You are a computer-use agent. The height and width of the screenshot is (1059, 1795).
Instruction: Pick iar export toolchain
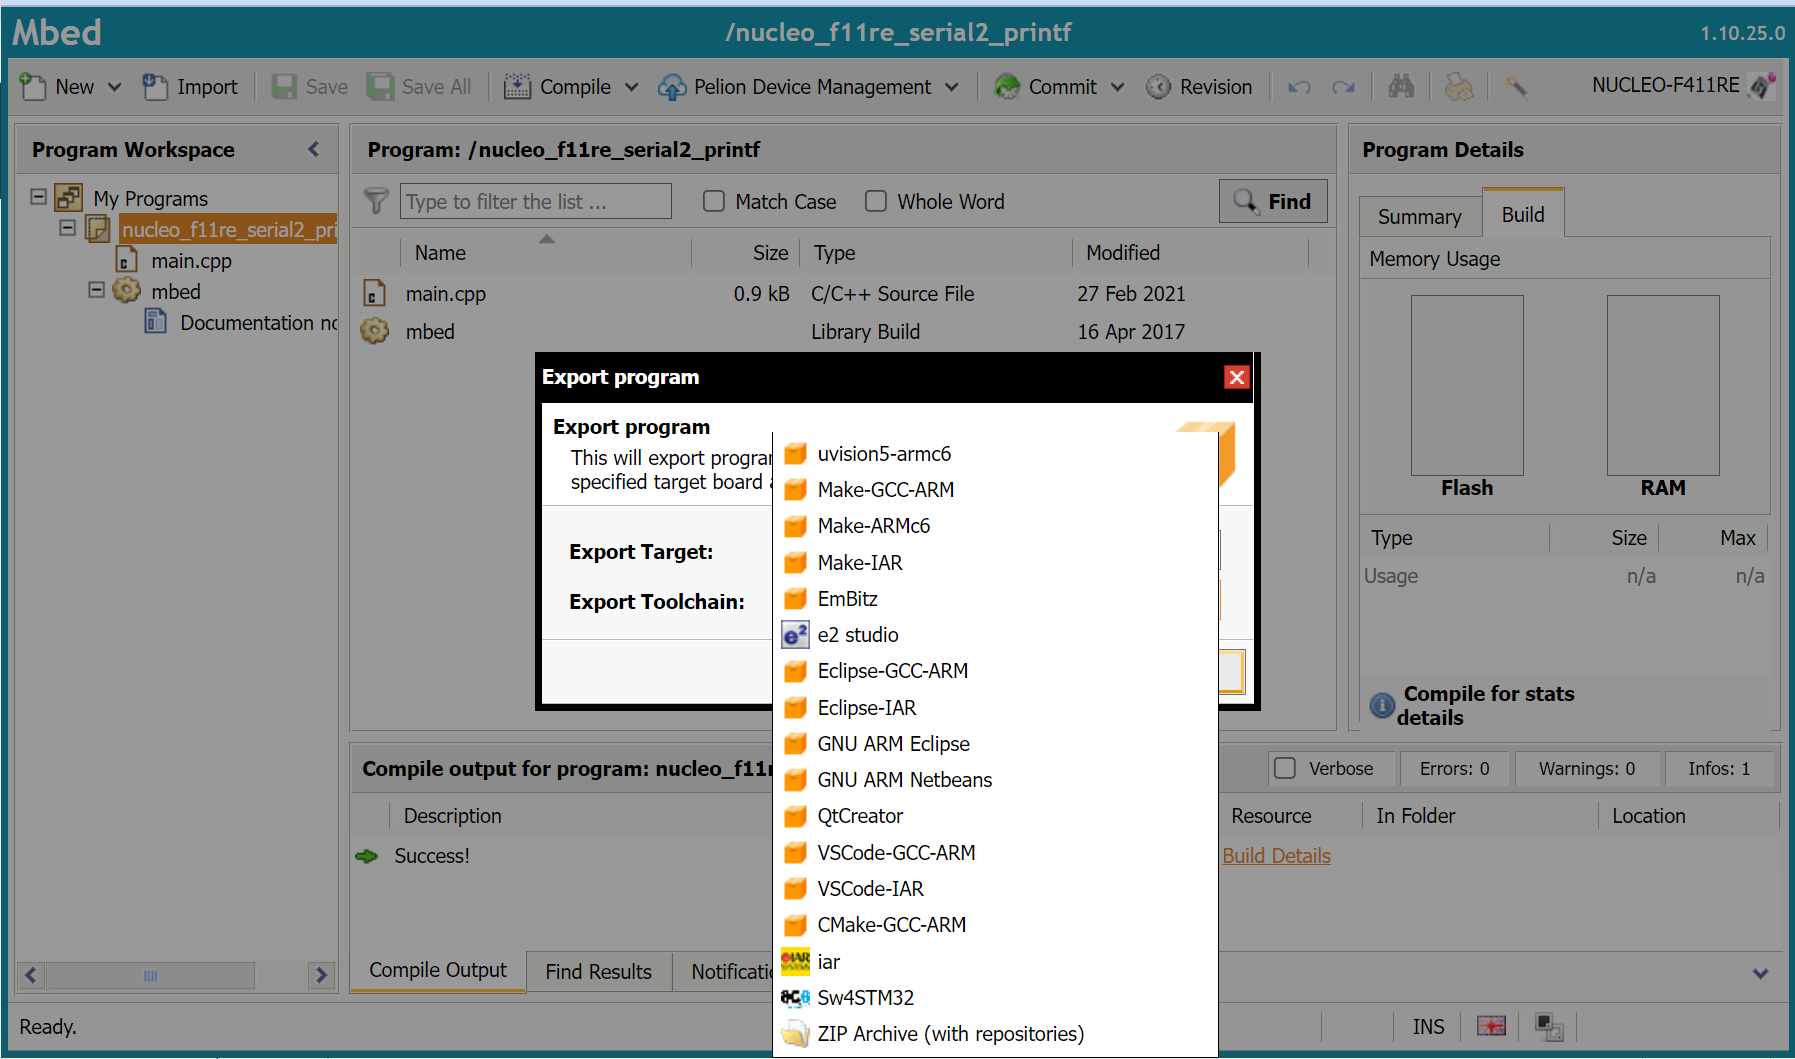(996, 962)
